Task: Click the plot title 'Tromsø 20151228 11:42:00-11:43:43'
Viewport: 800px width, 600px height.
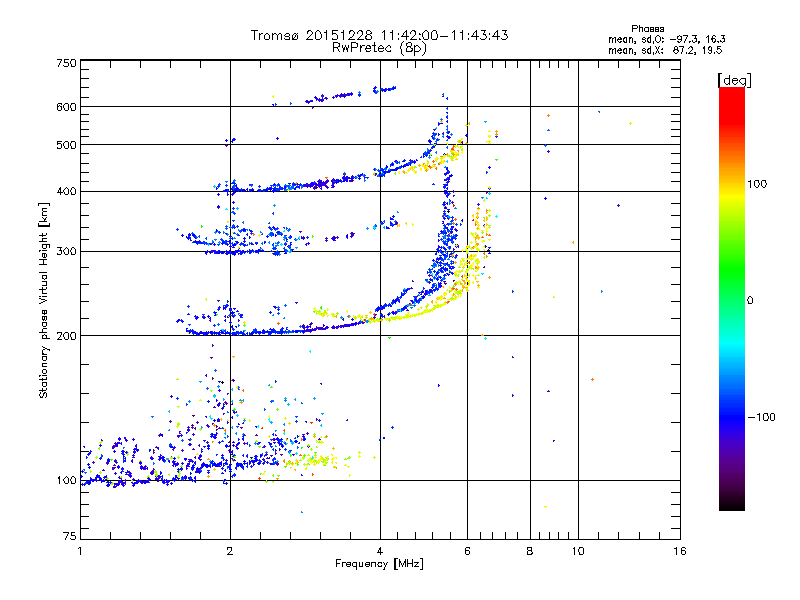Action: pos(379,35)
